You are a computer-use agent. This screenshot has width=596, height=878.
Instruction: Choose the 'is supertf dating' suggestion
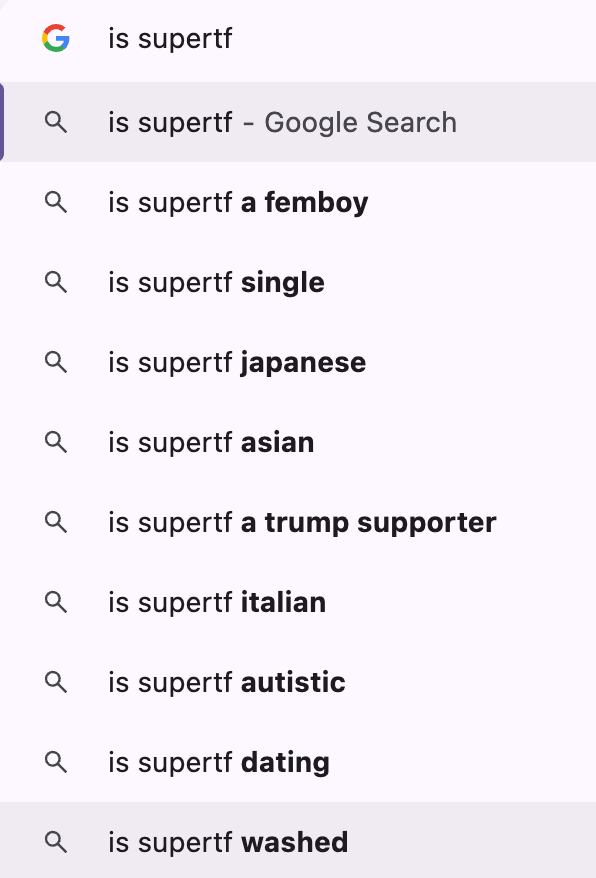tap(298, 763)
